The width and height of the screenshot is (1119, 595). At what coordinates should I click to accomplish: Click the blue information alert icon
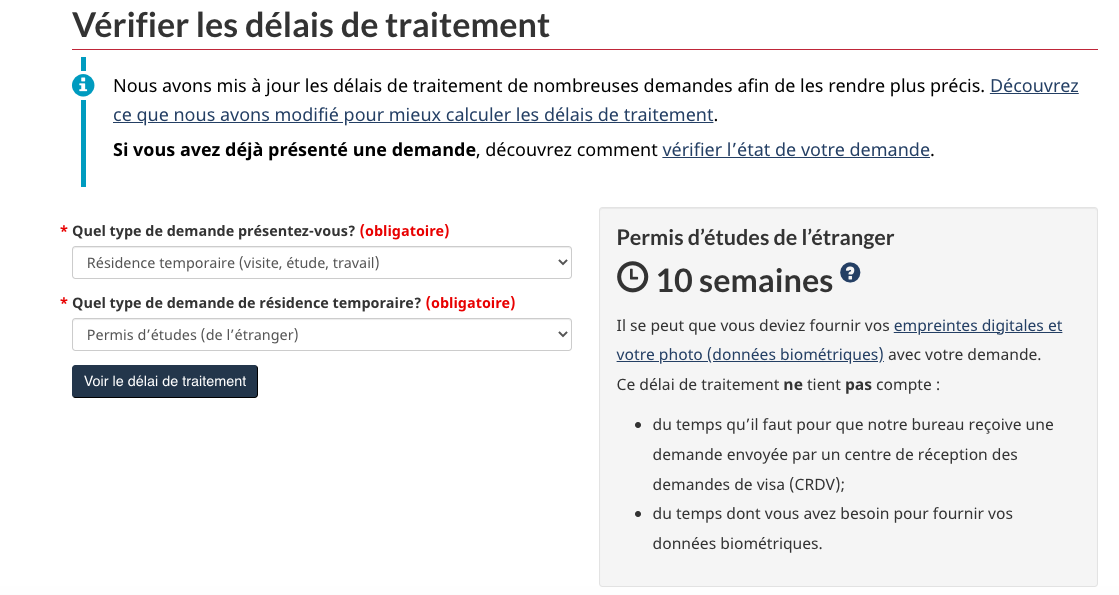click(x=83, y=85)
